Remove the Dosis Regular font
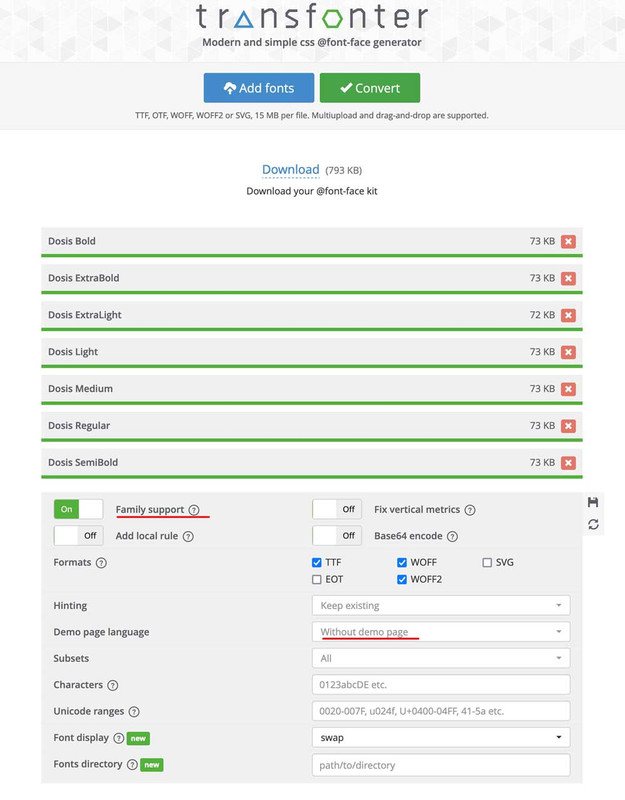This screenshot has width=625, height=800. click(x=568, y=426)
